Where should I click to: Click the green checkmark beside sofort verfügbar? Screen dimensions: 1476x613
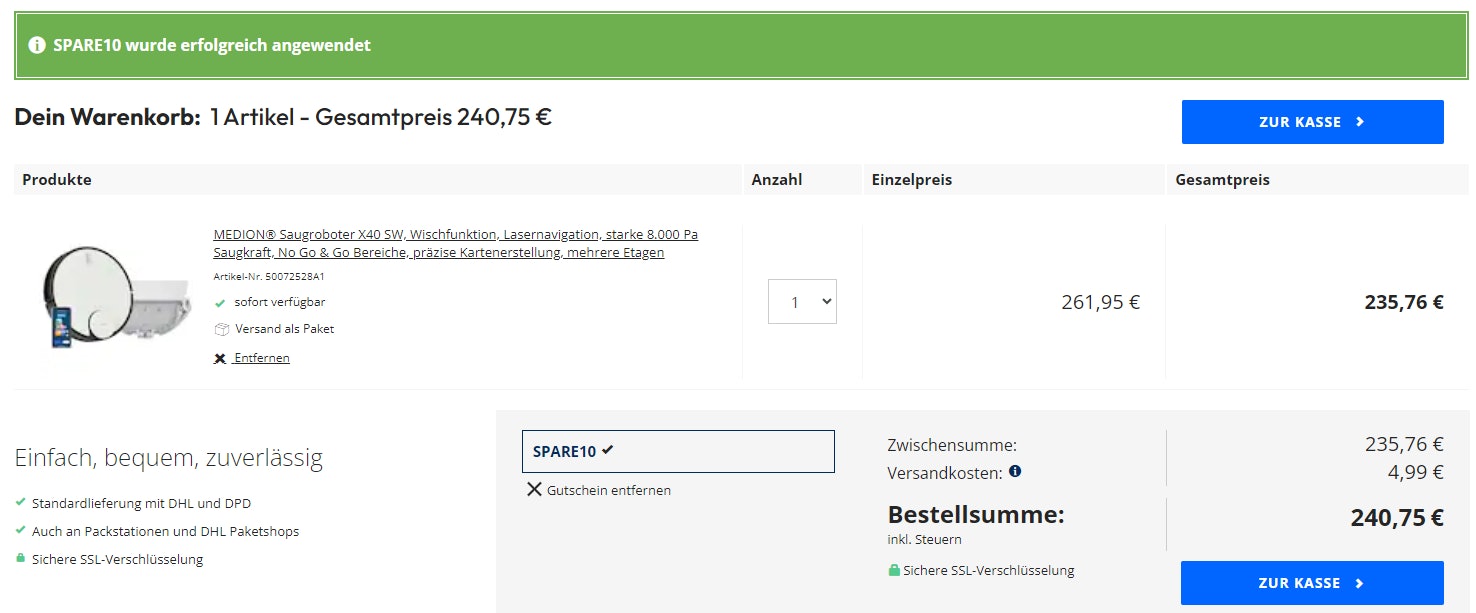point(220,302)
